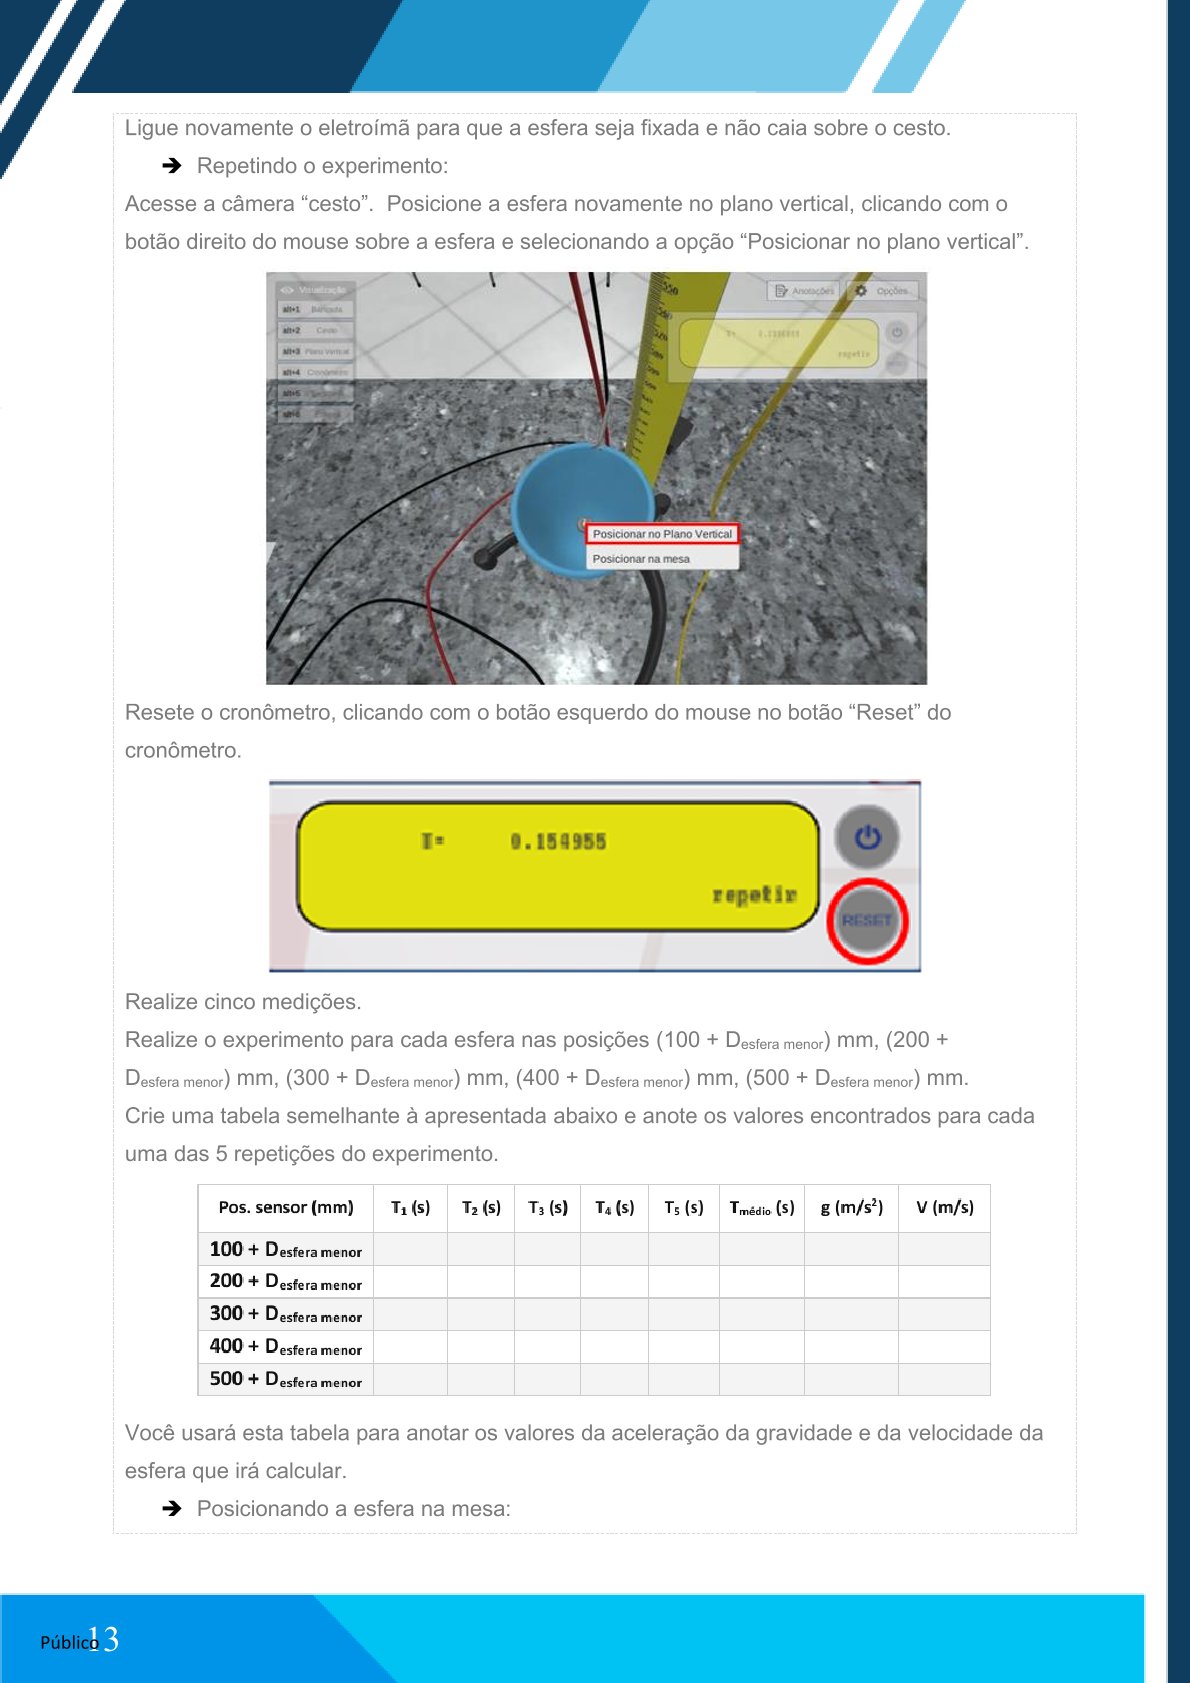Choose "Posicionar na mesa" from context menu

(642, 559)
